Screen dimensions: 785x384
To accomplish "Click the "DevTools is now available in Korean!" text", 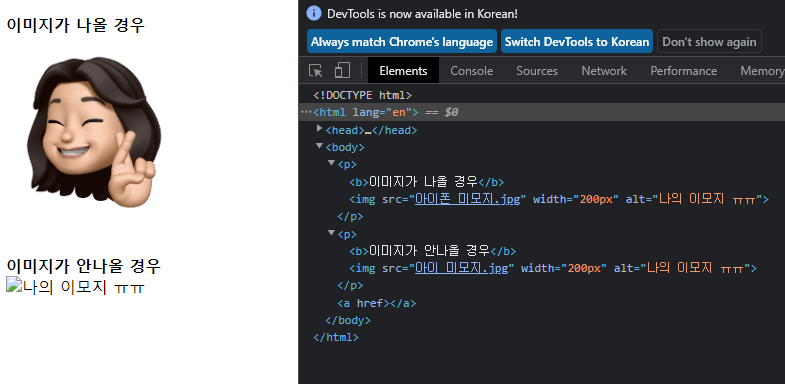I will pyautogui.click(x=423, y=14).
